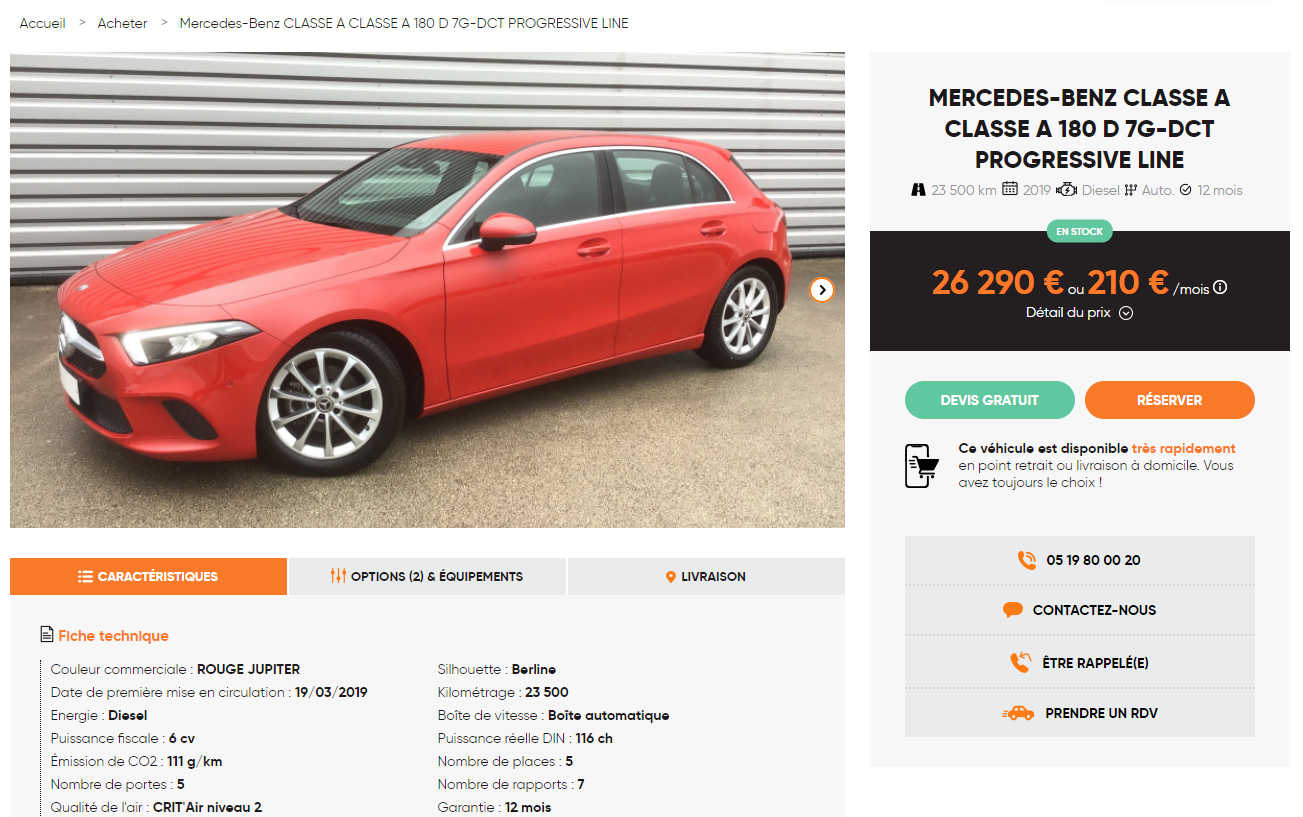Viewport: 1303px width, 817px height.
Task: Click the callback phone icon by Être rappelé(e)
Action: [x=1020, y=662]
